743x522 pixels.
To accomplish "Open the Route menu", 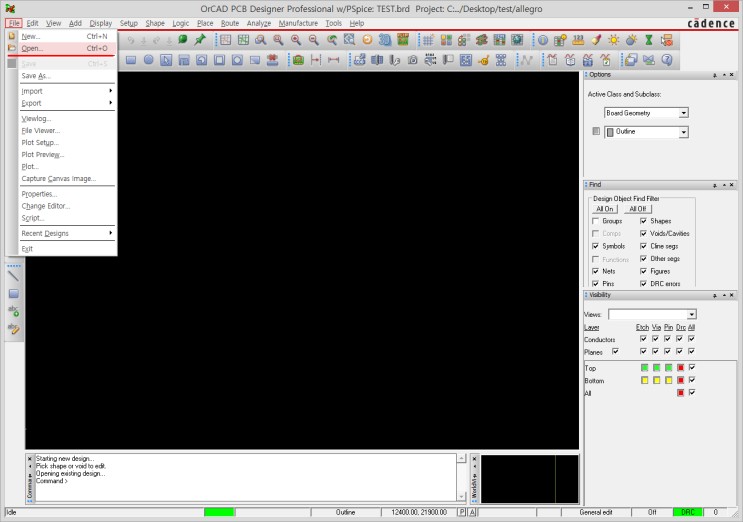I will 230,23.
